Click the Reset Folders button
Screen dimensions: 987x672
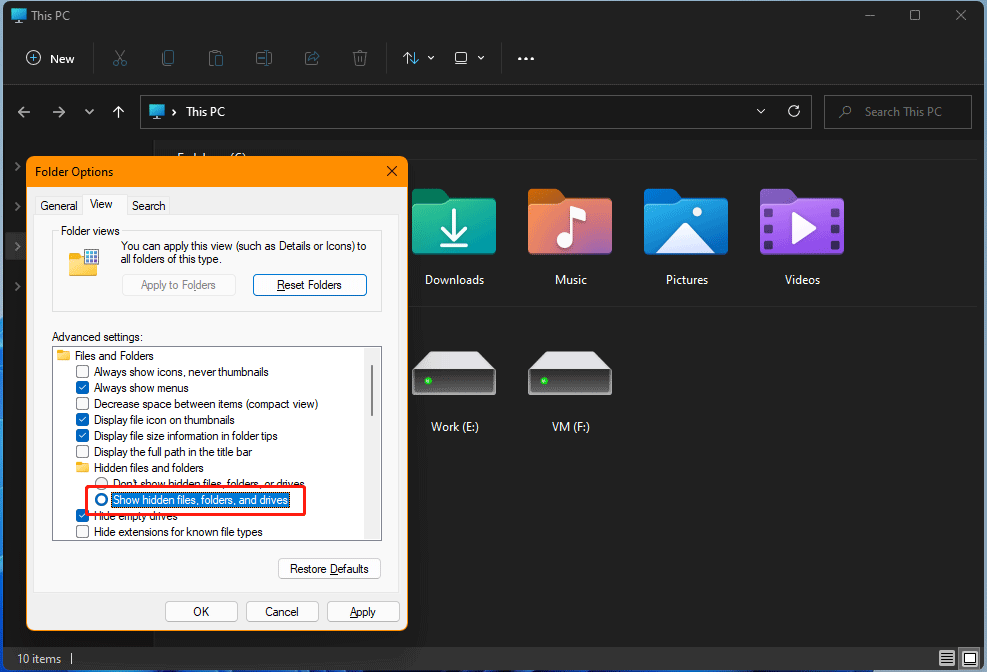309,284
